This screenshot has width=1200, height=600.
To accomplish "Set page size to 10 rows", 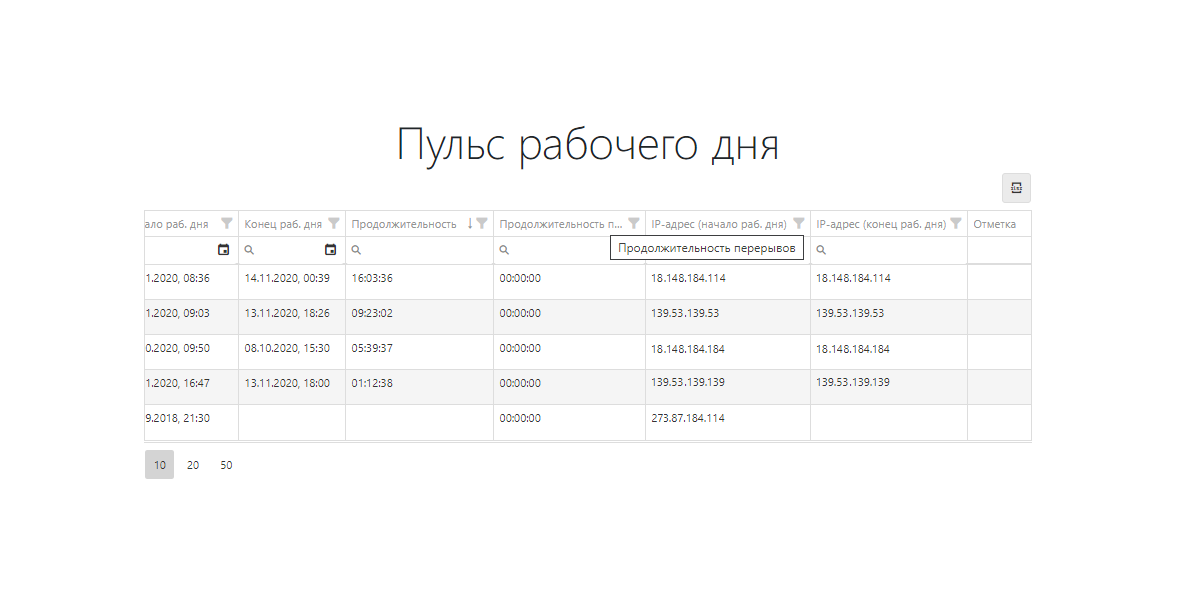I will [159, 465].
